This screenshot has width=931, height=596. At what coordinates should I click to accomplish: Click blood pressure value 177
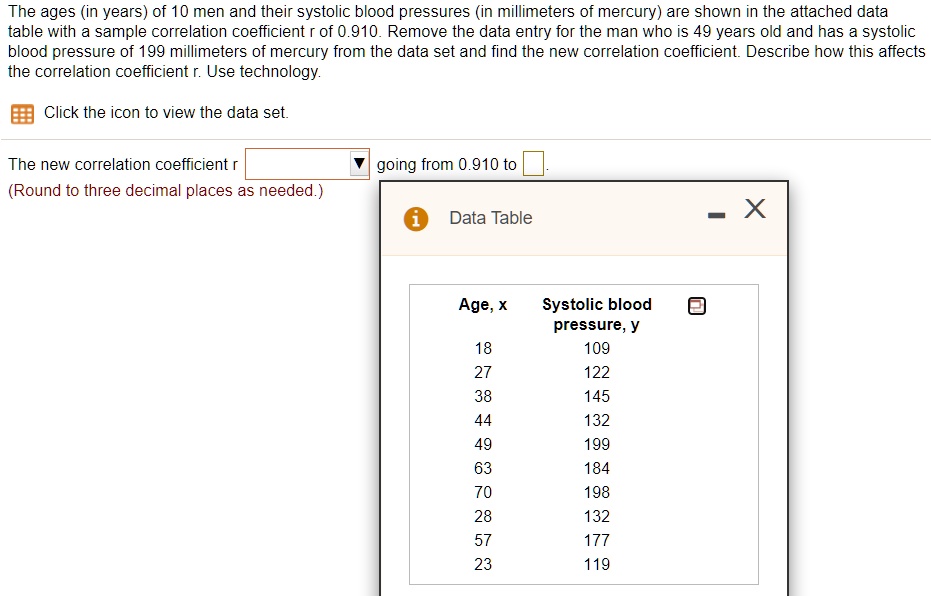click(x=597, y=540)
